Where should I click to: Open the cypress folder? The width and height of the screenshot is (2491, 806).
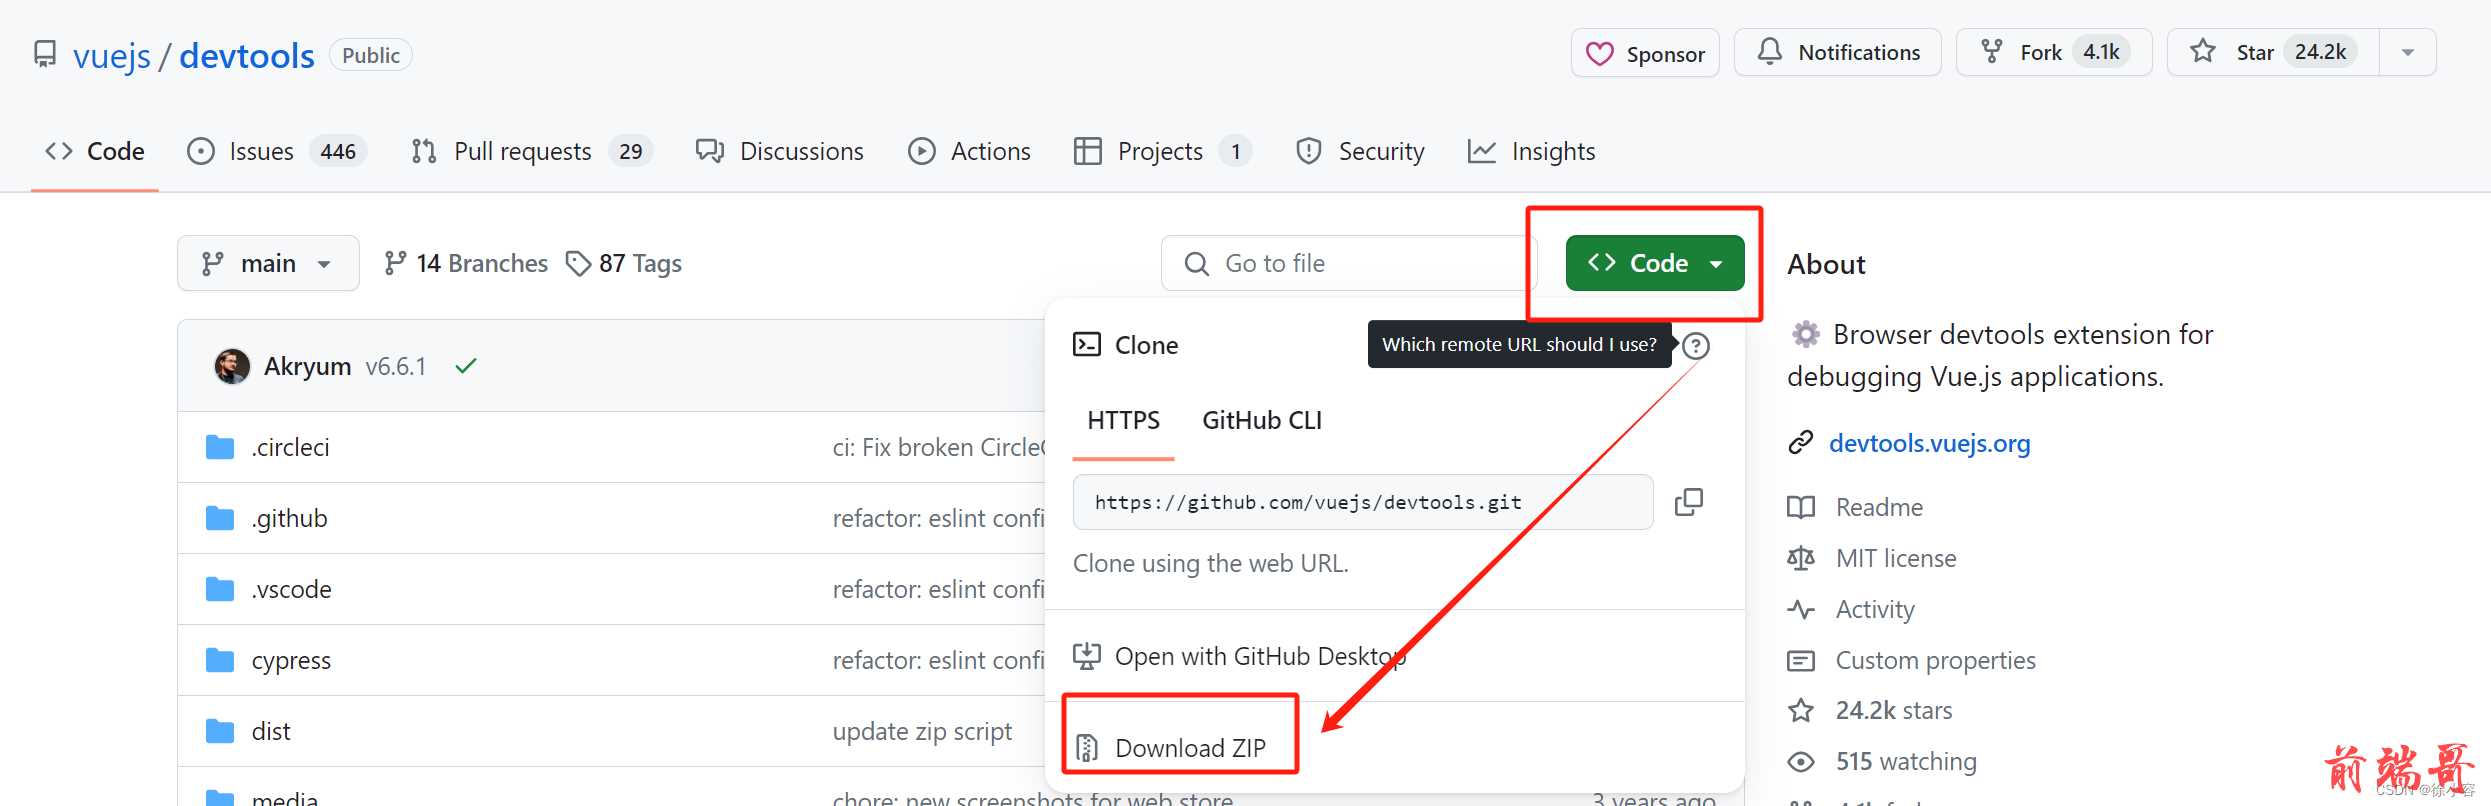291,660
